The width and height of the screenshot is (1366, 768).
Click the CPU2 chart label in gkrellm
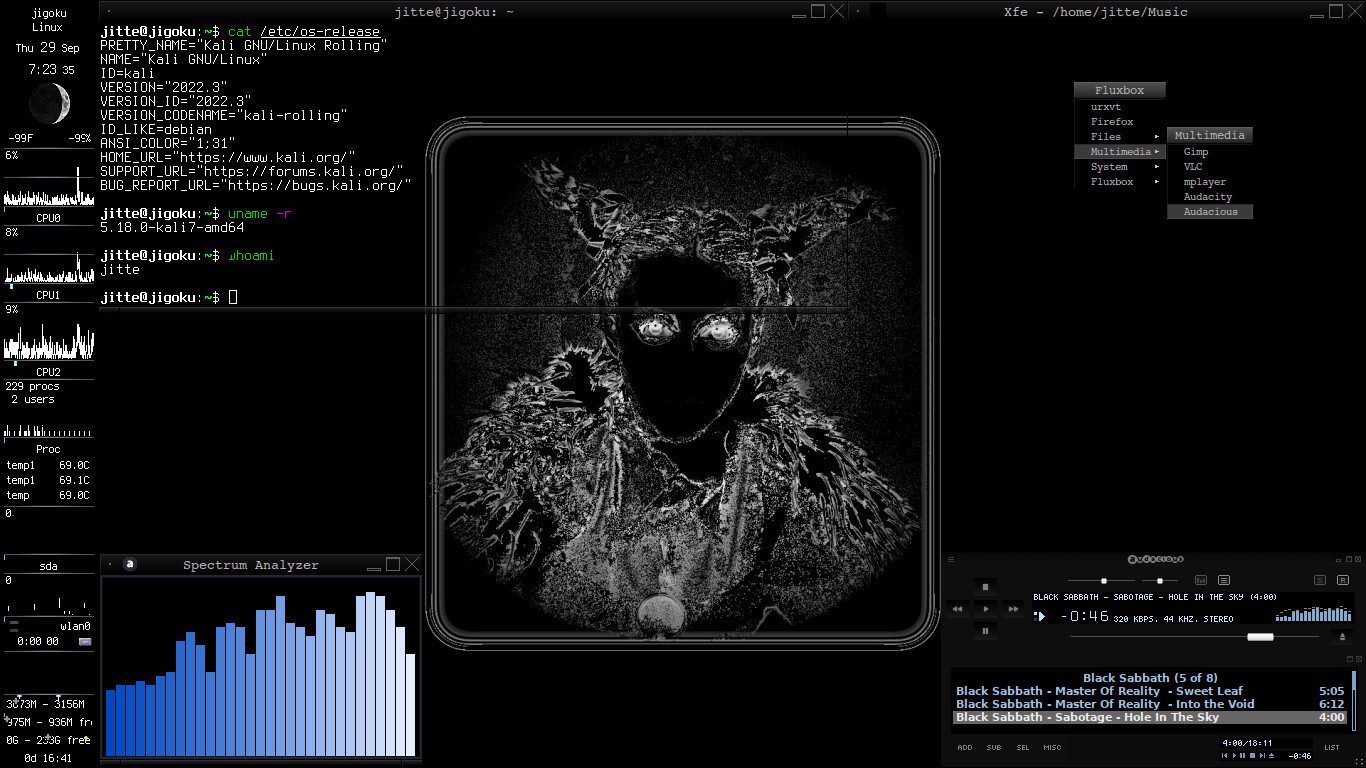48,372
